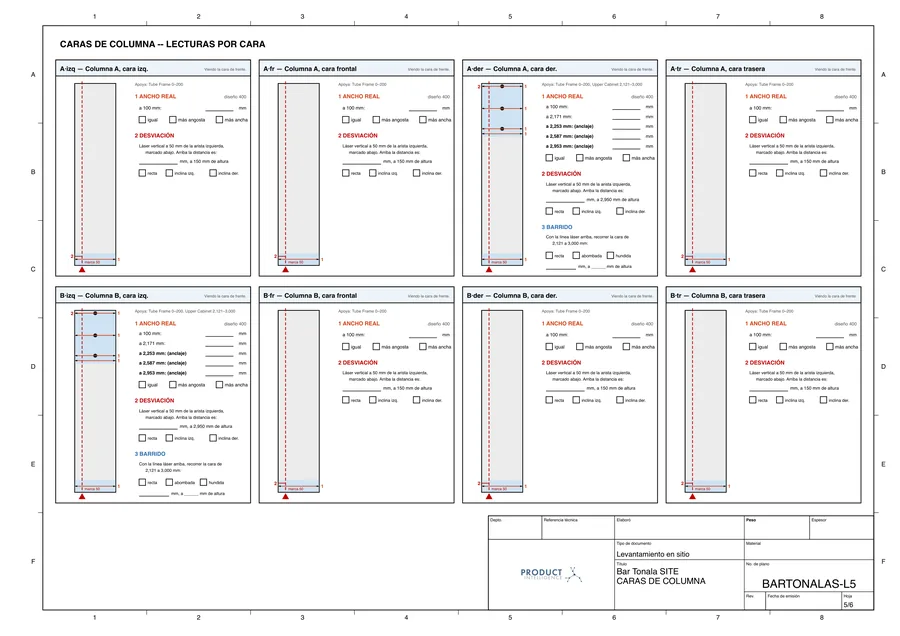Screen dimensions: 900x636
Task: Click the "a 100 mm" blank in B-der panel
Action: click(626, 336)
